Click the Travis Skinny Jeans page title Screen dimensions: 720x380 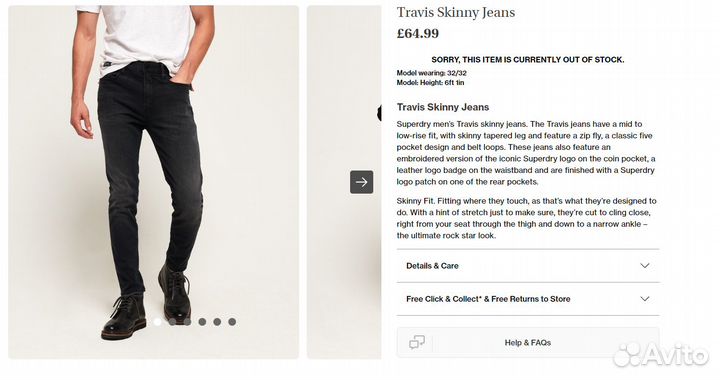(456, 13)
